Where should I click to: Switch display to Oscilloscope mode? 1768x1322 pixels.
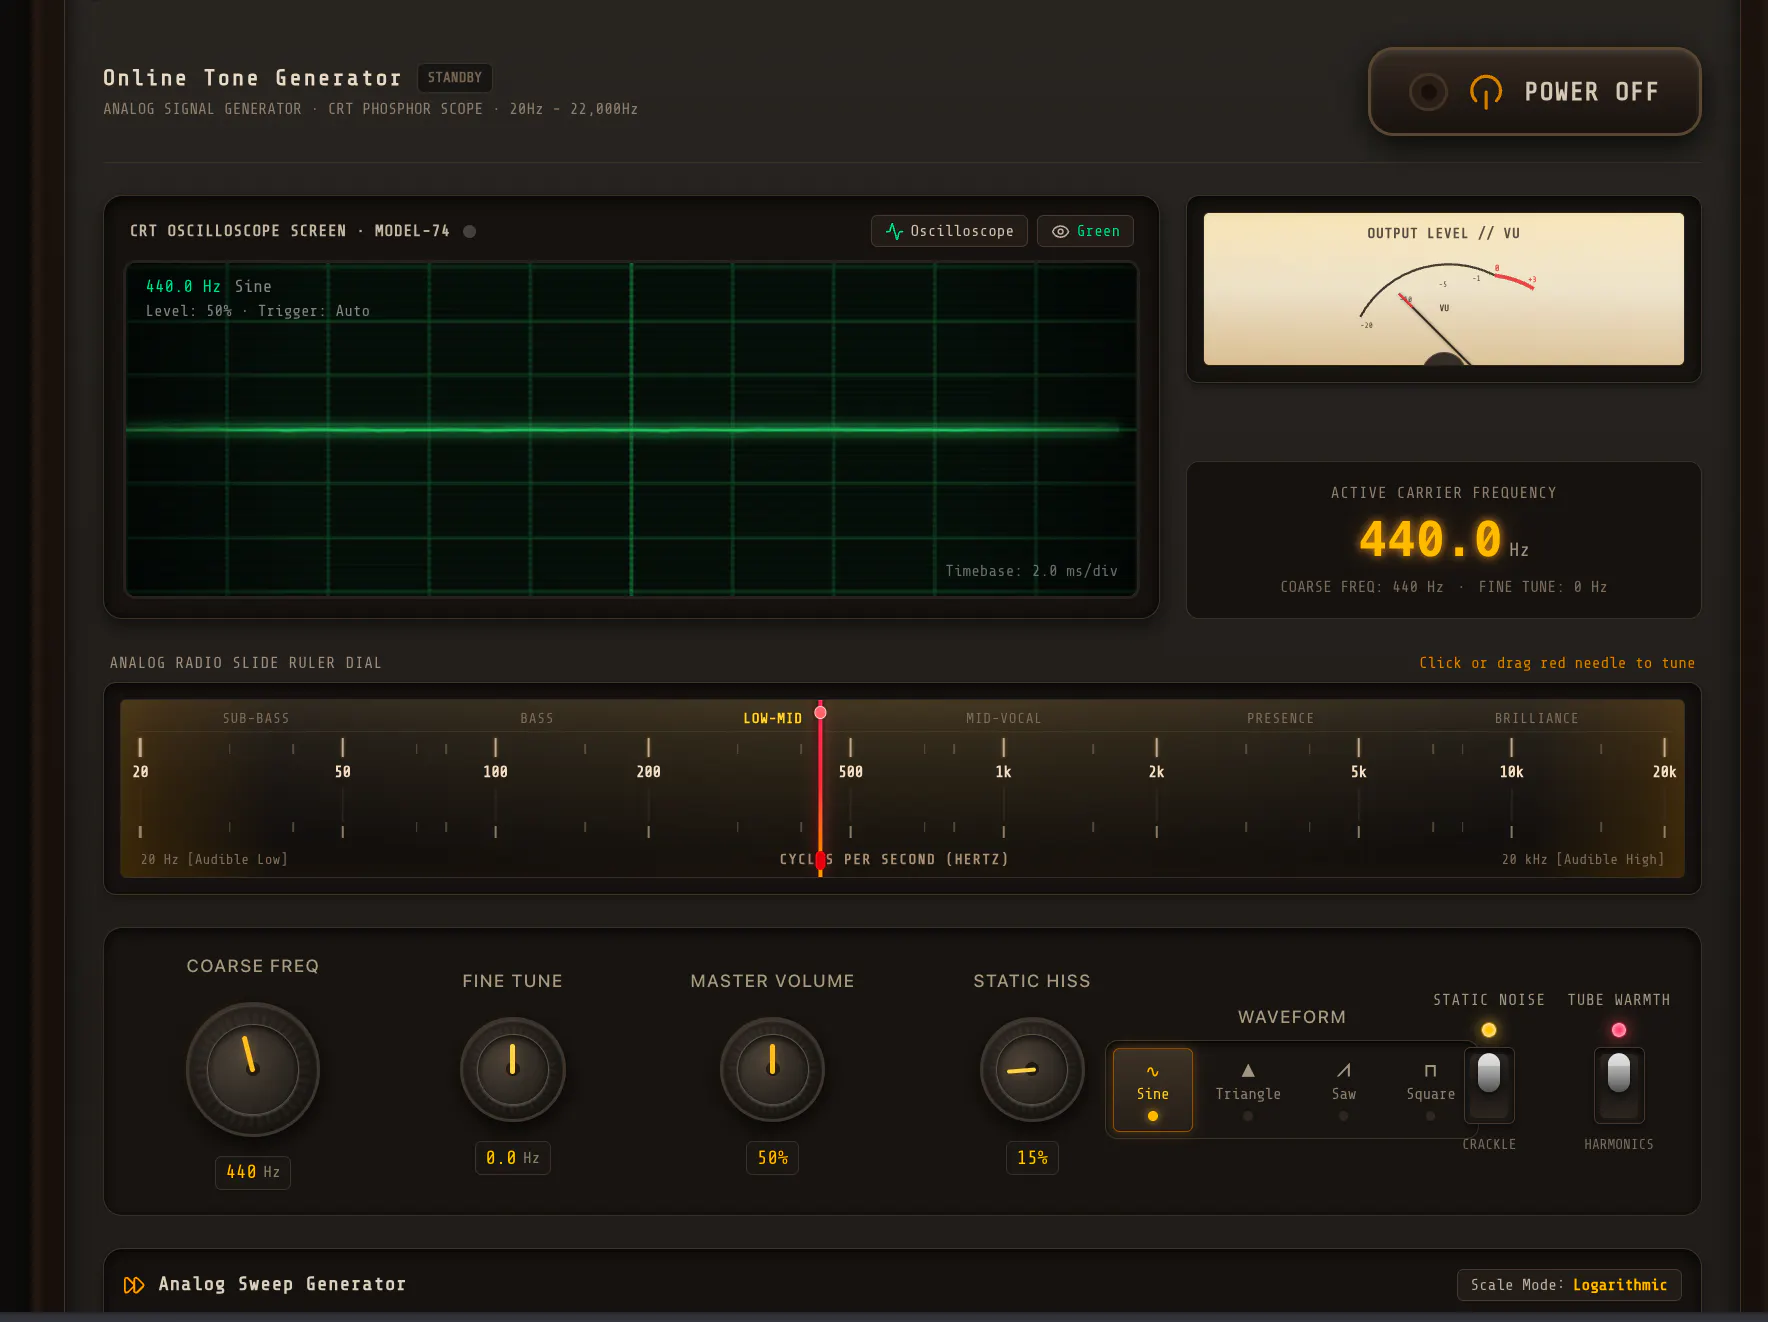(949, 231)
